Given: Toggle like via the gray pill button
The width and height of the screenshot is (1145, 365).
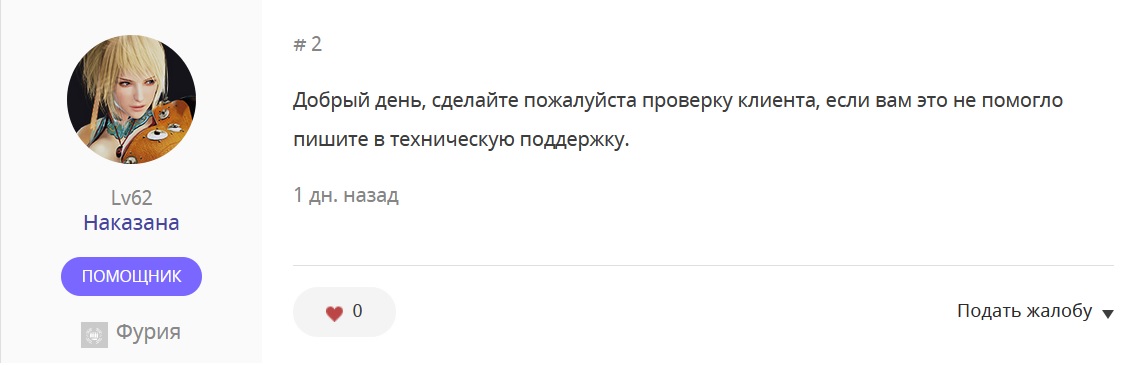Looking at the screenshot, I should click(344, 312).
